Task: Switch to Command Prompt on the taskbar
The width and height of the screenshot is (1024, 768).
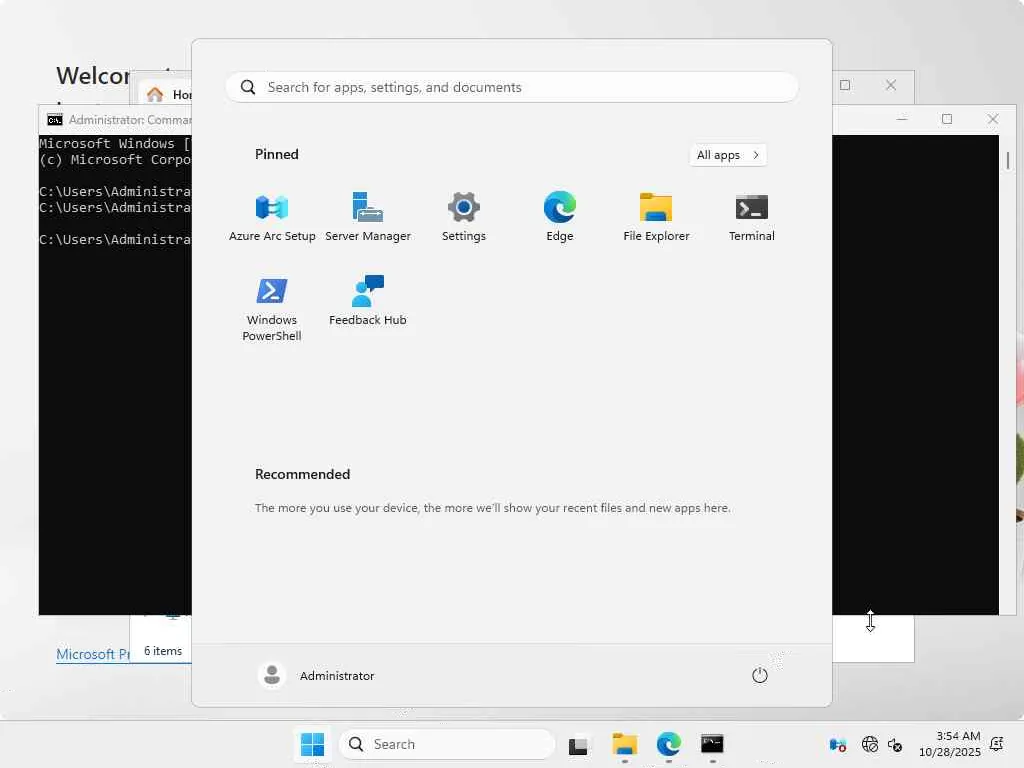Action: (712, 744)
